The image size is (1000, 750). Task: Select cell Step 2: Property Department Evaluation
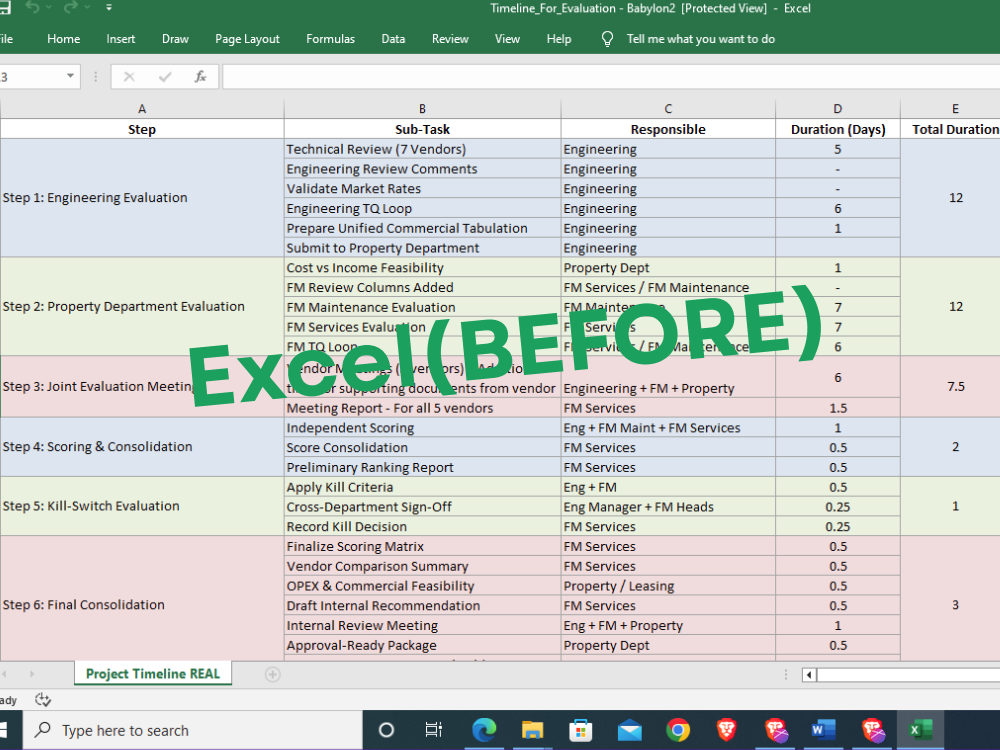(142, 306)
